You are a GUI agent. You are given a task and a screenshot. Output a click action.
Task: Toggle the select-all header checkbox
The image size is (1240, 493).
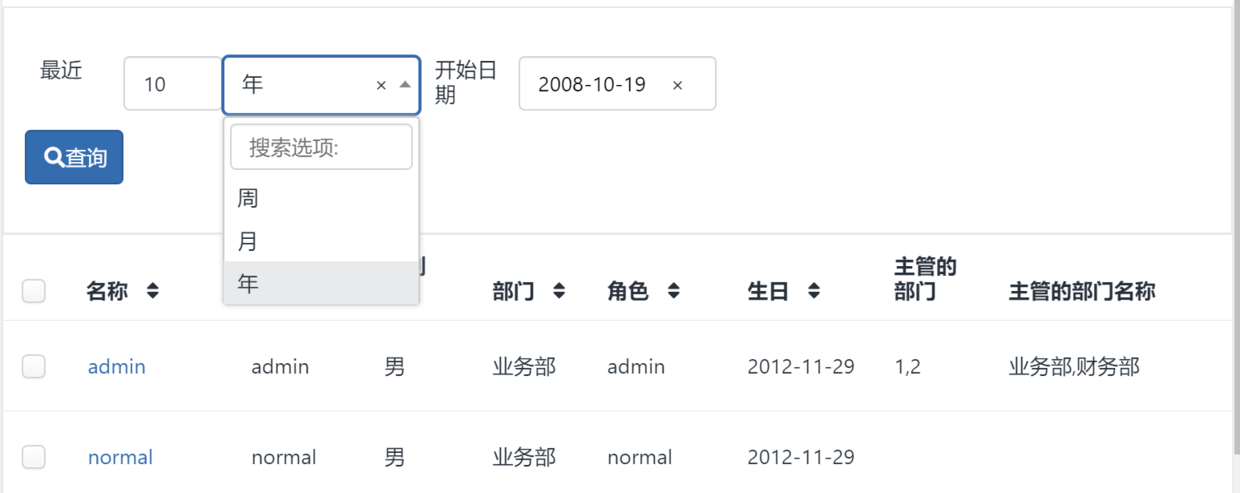tap(34, 291)
